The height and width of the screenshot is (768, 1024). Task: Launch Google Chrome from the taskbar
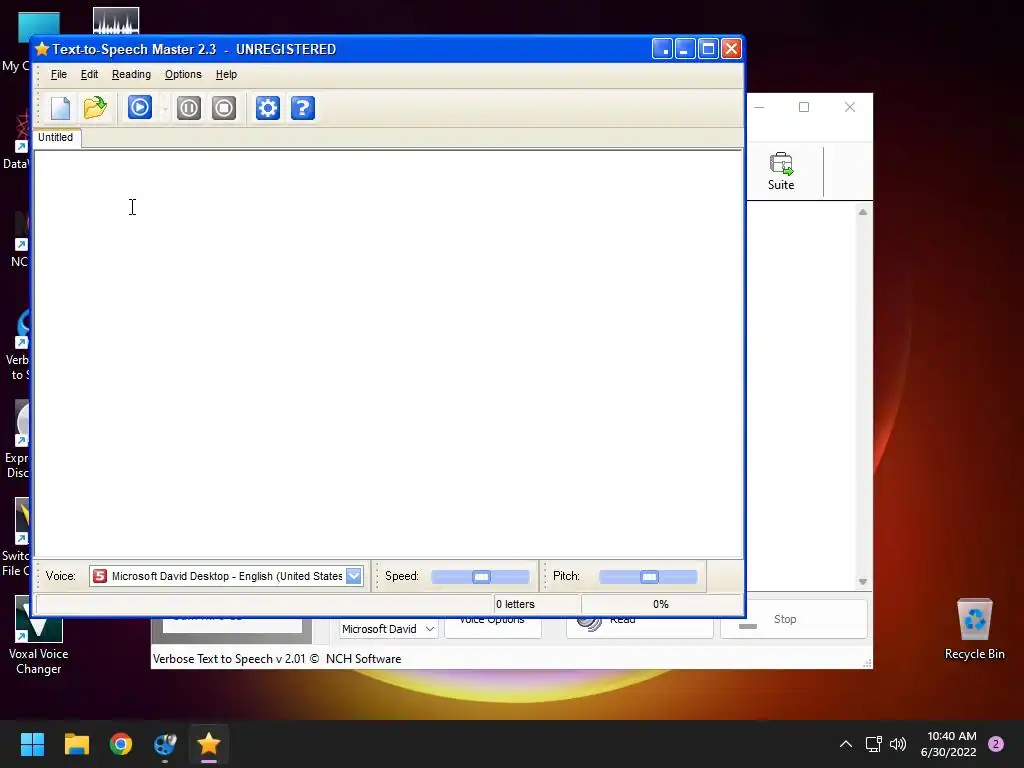coord(121,744)
